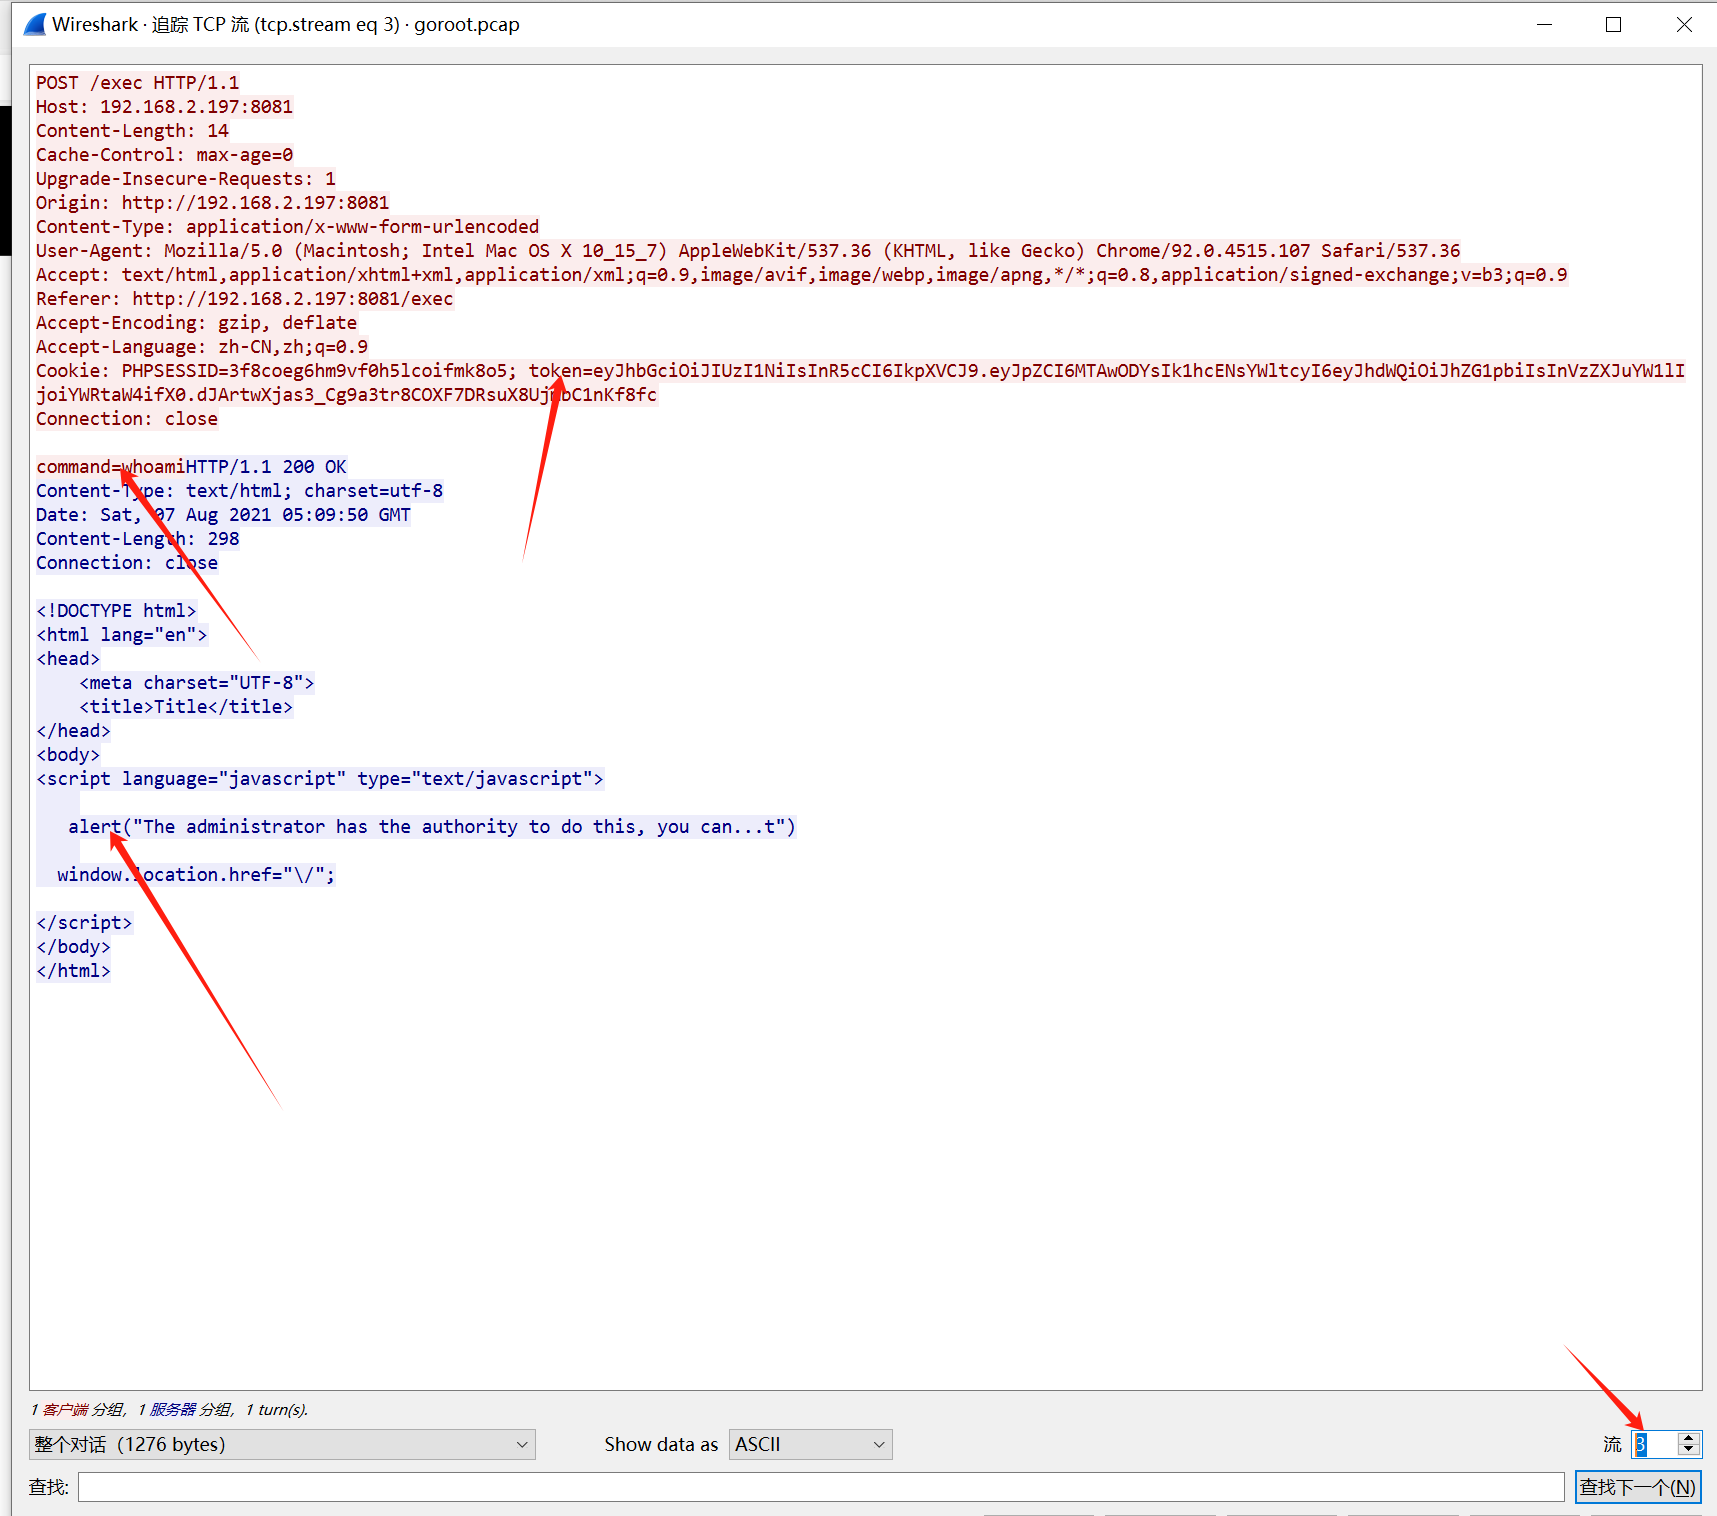This screenshot has width=1717, height=1516.
Task: Minimize the Wireshark stream window
Action: pos(1544,24)
